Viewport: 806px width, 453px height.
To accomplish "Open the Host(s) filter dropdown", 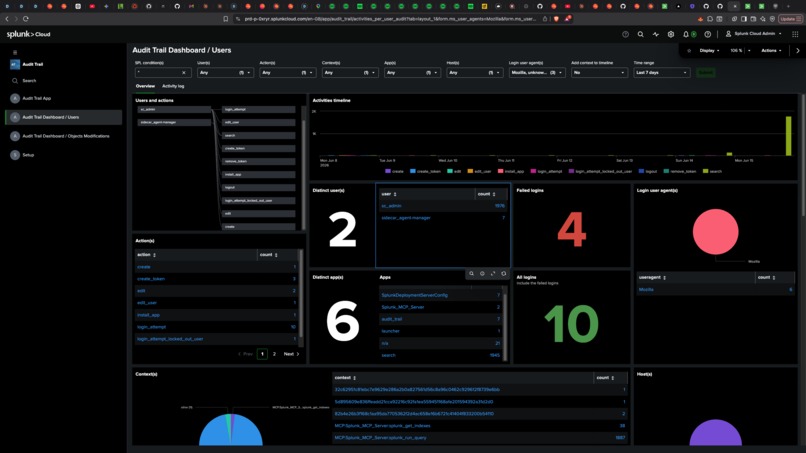I will click(x=474, y=73).
